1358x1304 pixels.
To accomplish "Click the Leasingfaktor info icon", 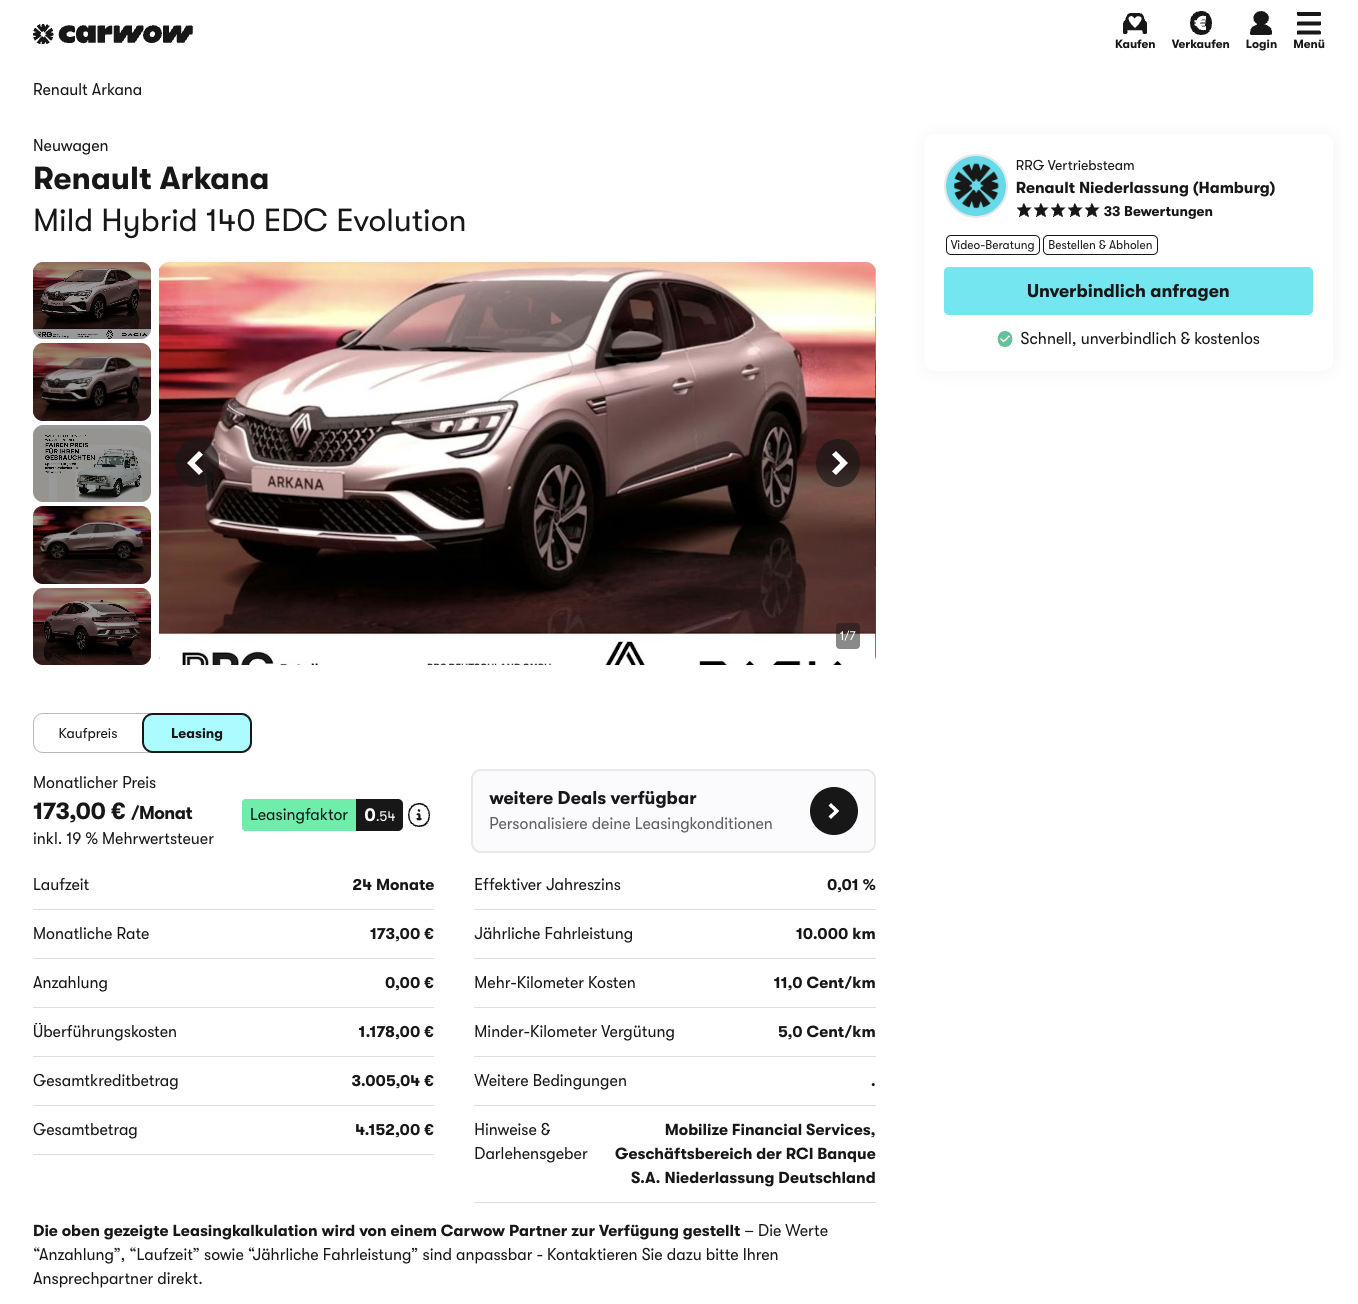I will click(x=420, y=815).
